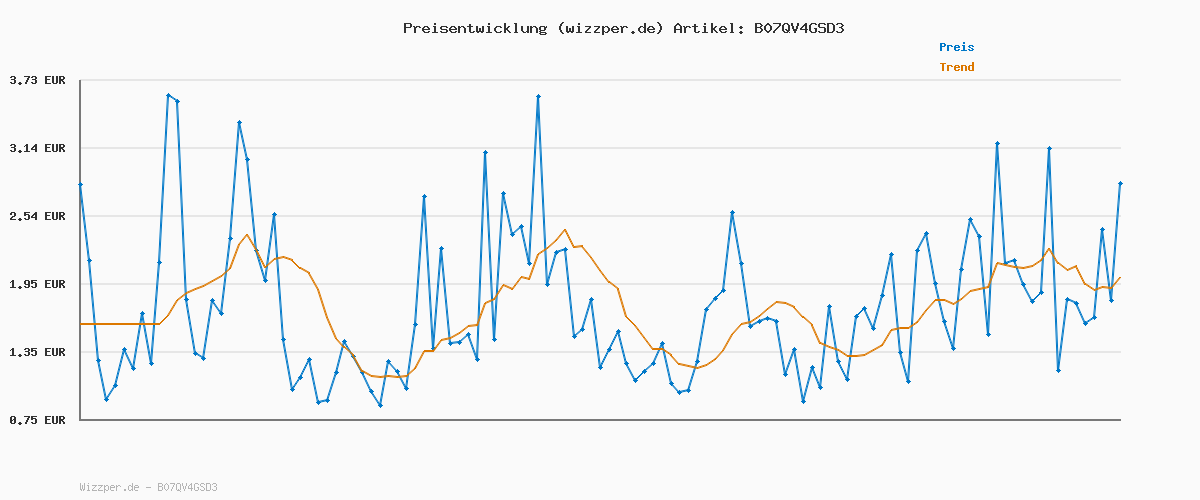Click the word Preisentwicklung in chart title
Viewport: 1200px width, 500px height.
[474, 28]
